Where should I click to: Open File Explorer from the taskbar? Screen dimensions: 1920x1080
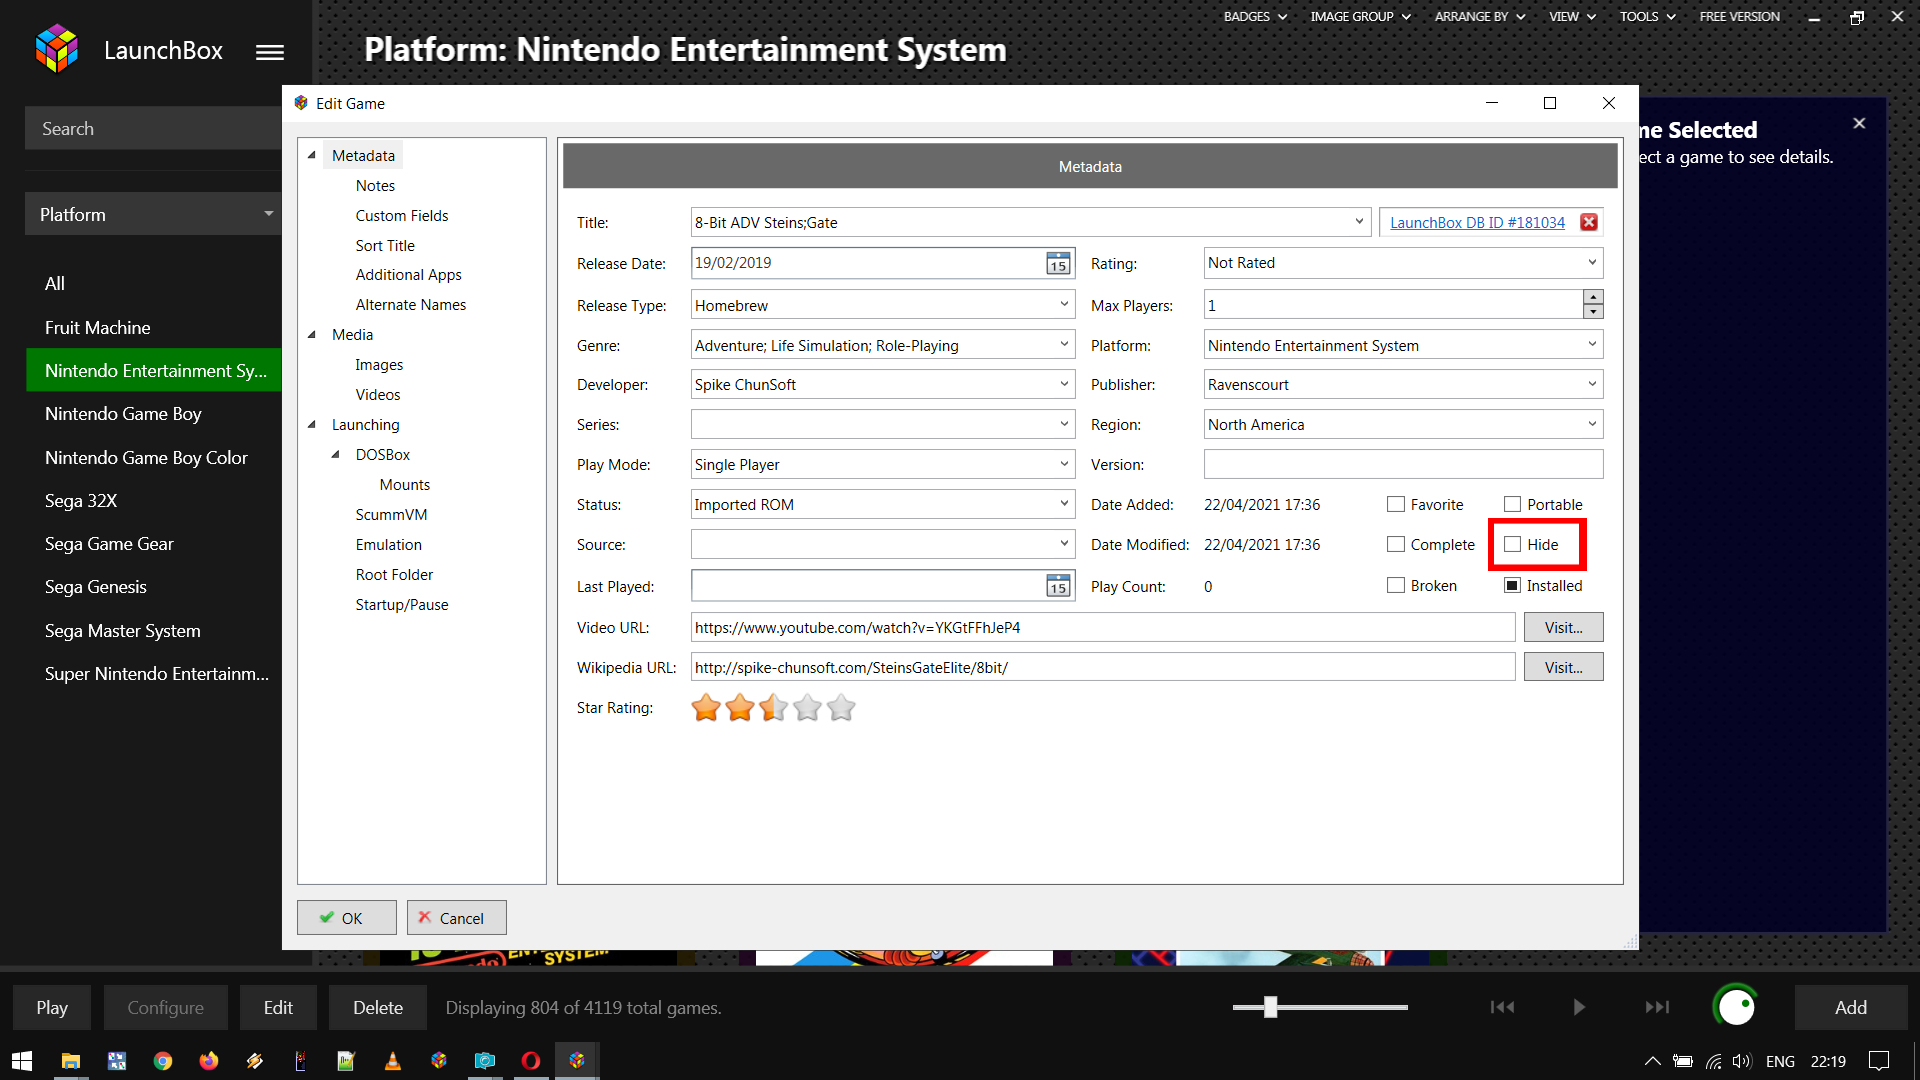(70, 1061)
